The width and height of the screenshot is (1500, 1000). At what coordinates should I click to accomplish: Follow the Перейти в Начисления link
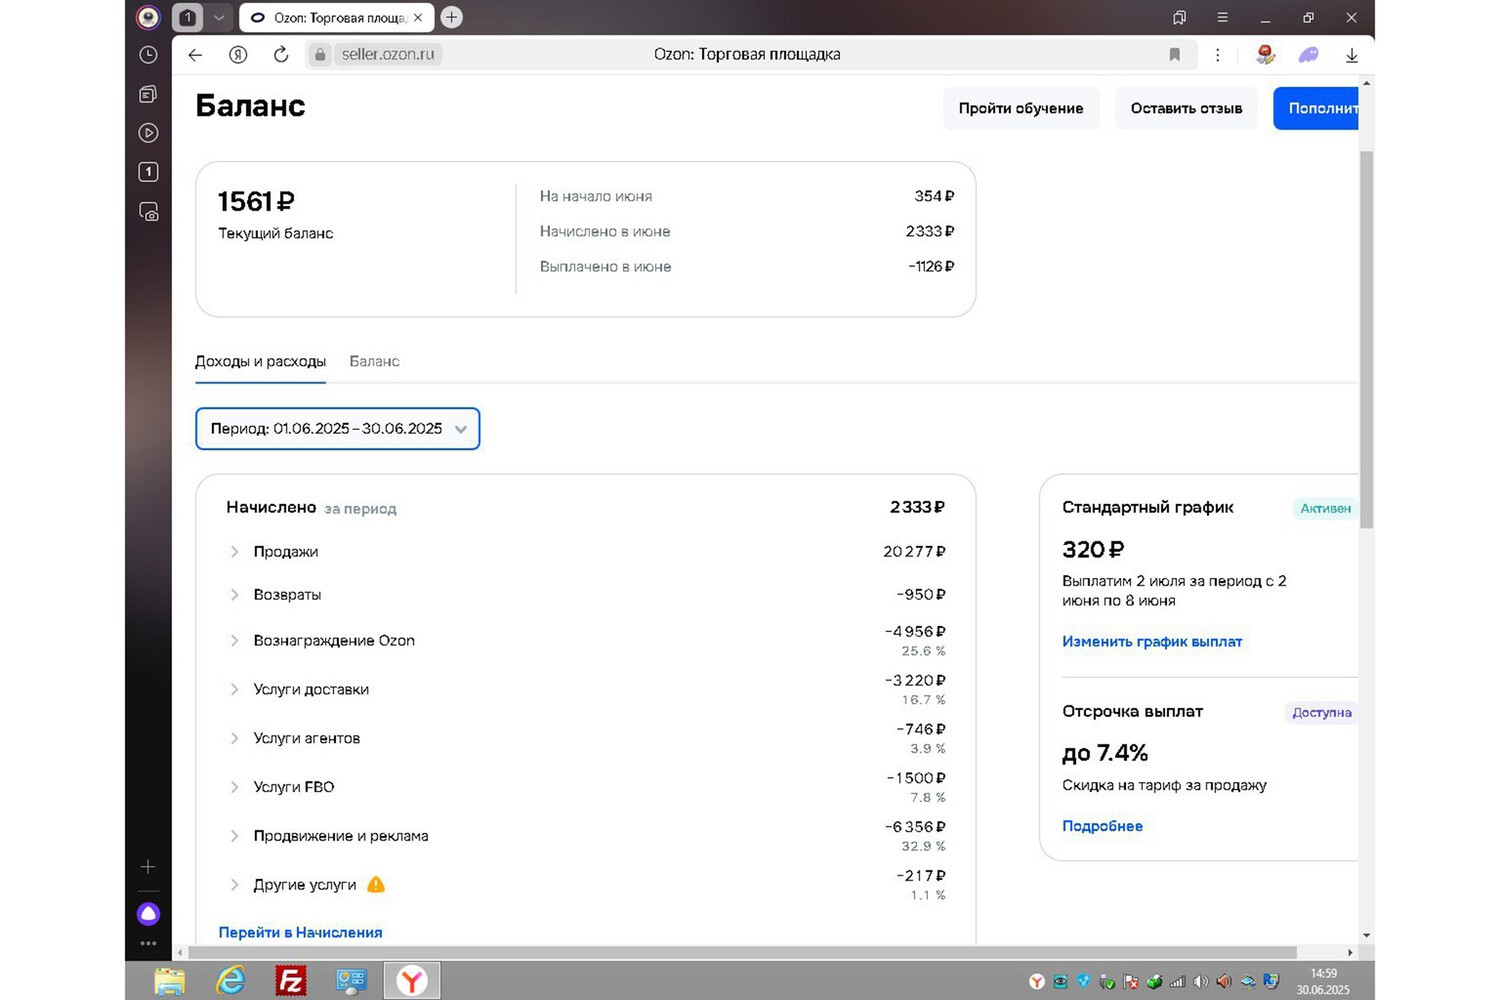pos(300,932)
